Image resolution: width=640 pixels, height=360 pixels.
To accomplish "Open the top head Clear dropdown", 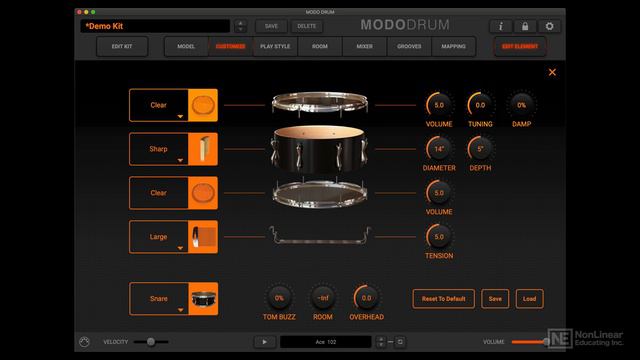I will (159, 105).
